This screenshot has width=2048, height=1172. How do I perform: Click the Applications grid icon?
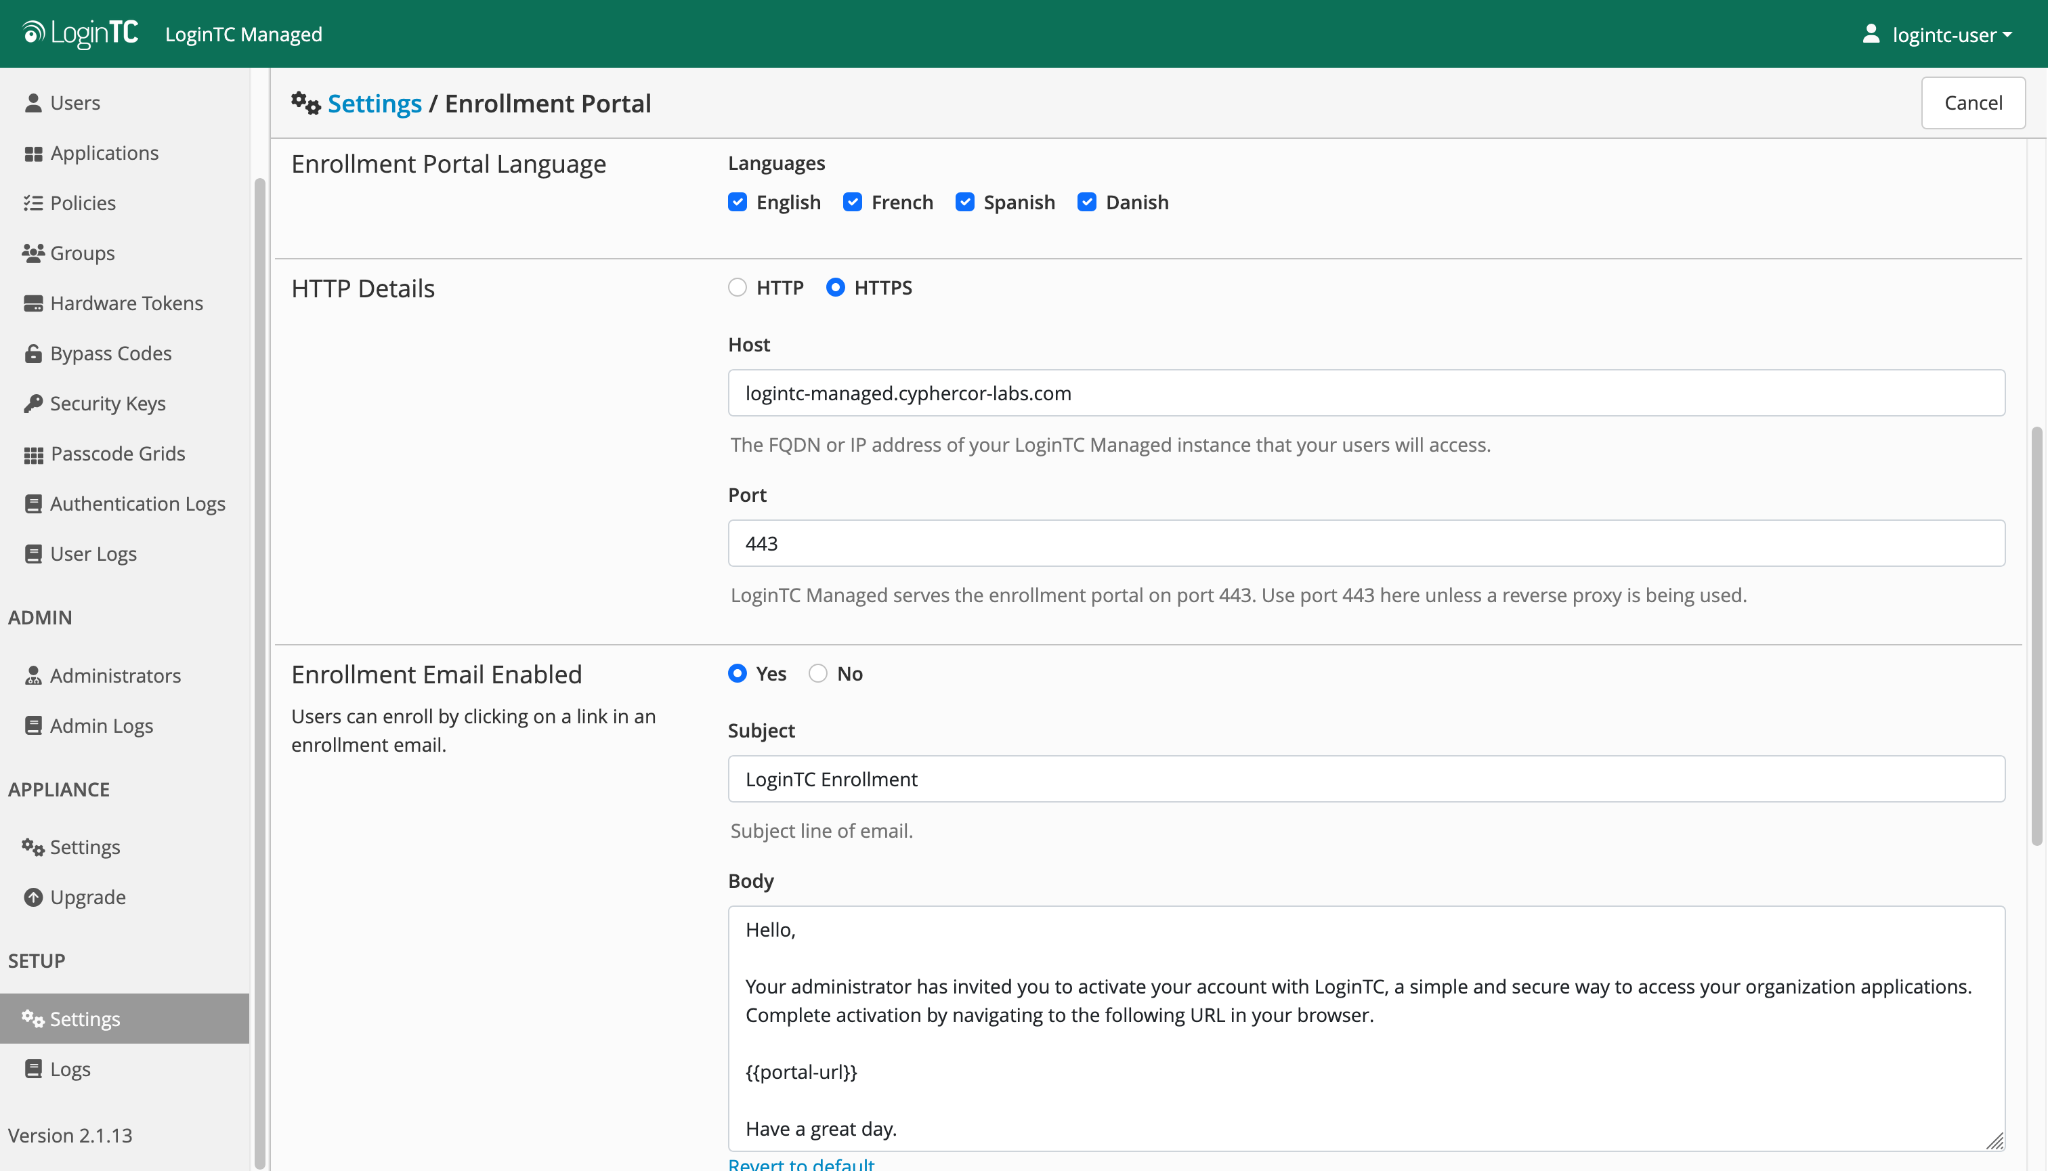point(33,153)
